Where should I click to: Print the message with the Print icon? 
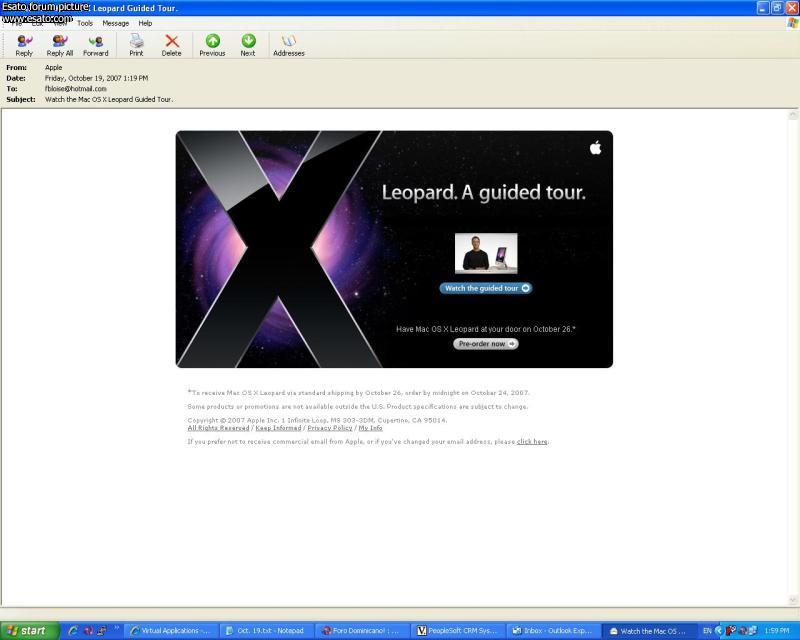(x=136, y=45)
